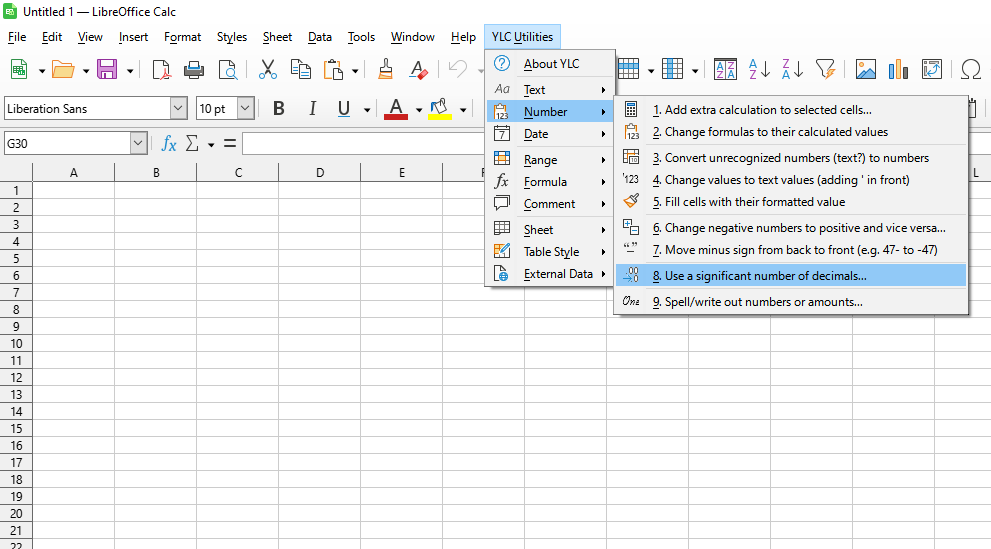Click the Clone Formatting paintbrush icon
Viewport: 991px width, 549px height.
tap(385, 69)
